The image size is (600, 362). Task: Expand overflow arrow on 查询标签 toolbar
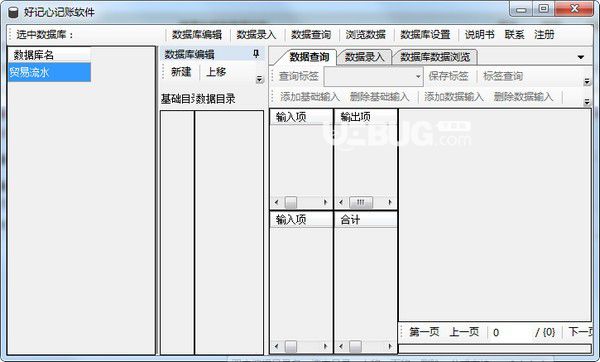click(587, 82)
